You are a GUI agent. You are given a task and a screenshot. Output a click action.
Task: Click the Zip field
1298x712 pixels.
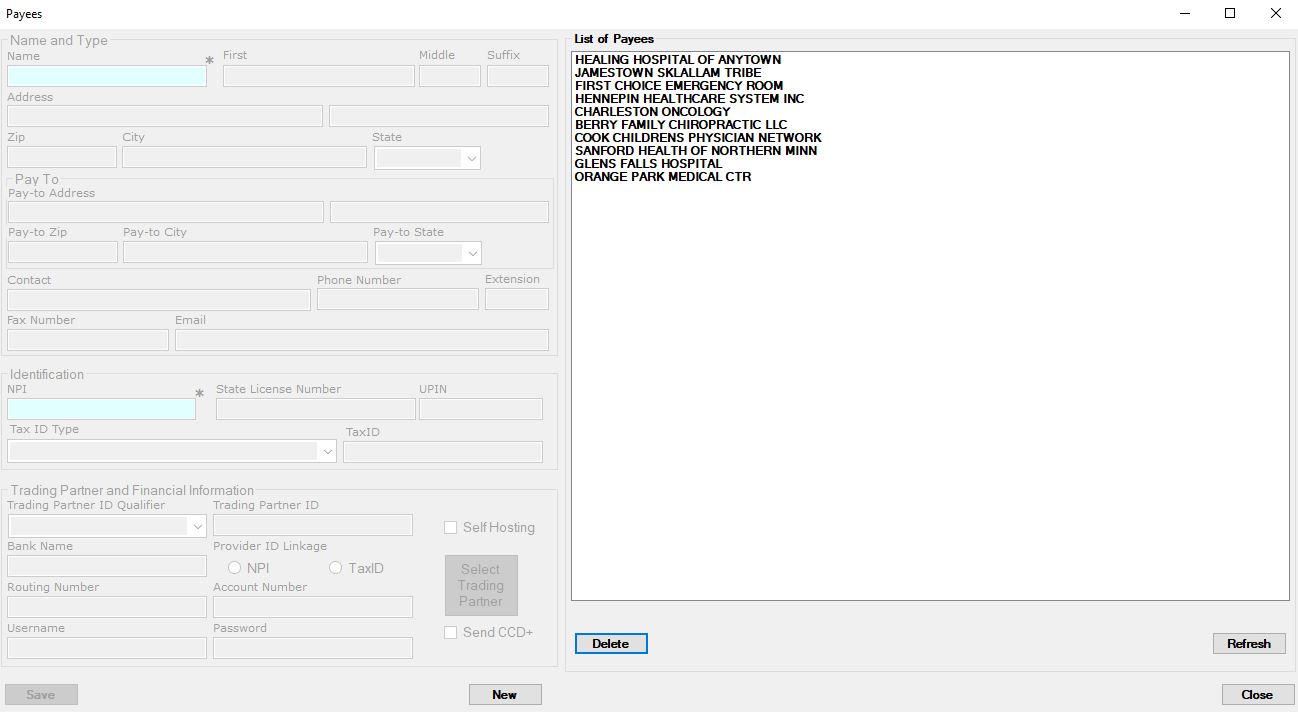tap(62, 157)
